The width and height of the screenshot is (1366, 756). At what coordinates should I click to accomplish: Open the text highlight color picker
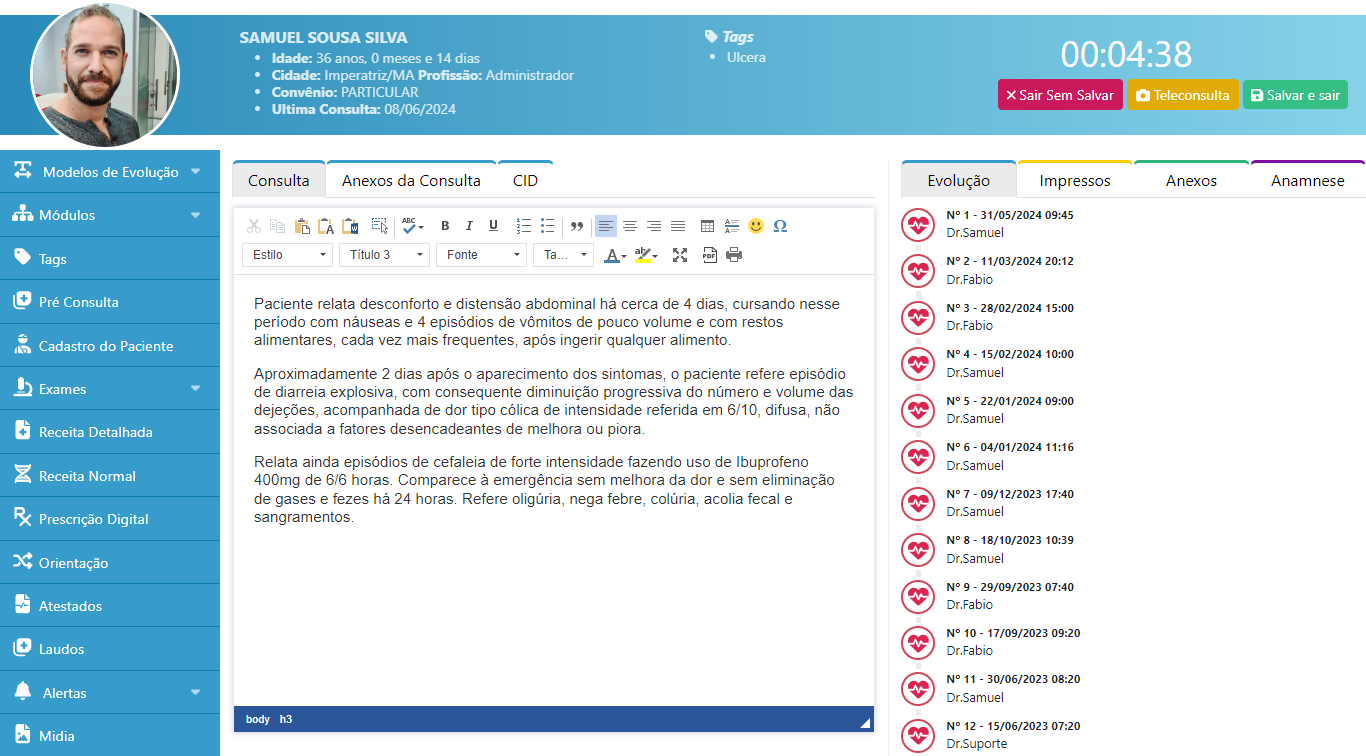pos(645,255)
